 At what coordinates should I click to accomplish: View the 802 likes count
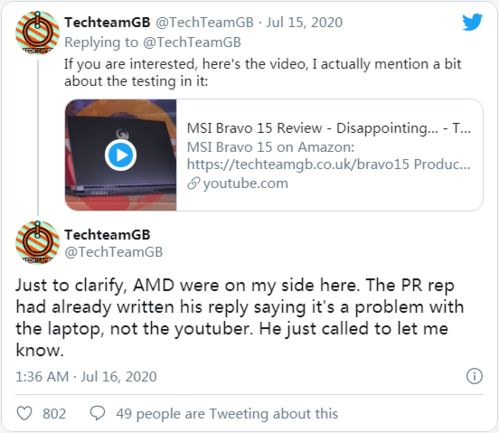click(x=54, y=414)
